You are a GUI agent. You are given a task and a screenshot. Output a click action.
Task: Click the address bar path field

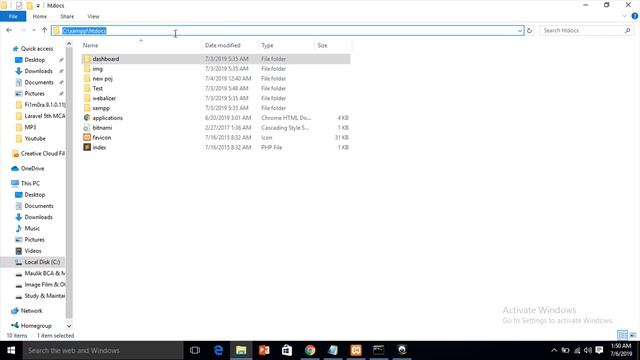click(287, 31)
